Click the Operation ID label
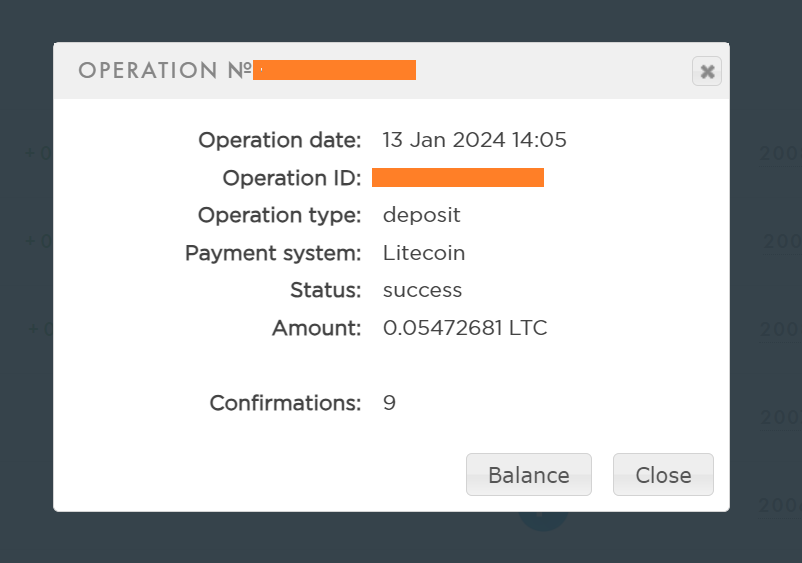This screenshot has height=563, width=802. 291,178
